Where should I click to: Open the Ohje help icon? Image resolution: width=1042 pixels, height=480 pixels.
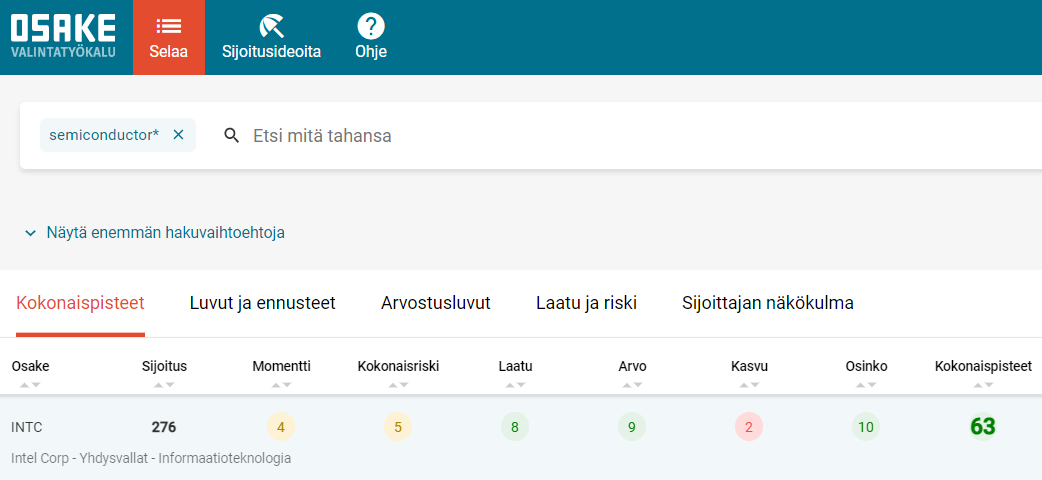tap(371, 27)
